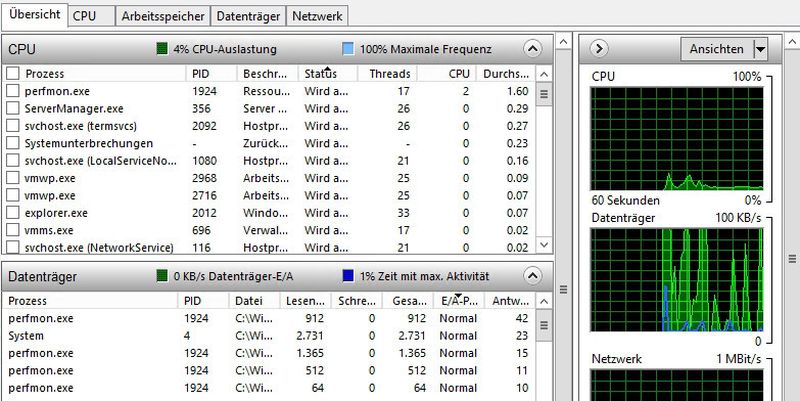
Task: Select the Übersicht tab
Action: 34,14
